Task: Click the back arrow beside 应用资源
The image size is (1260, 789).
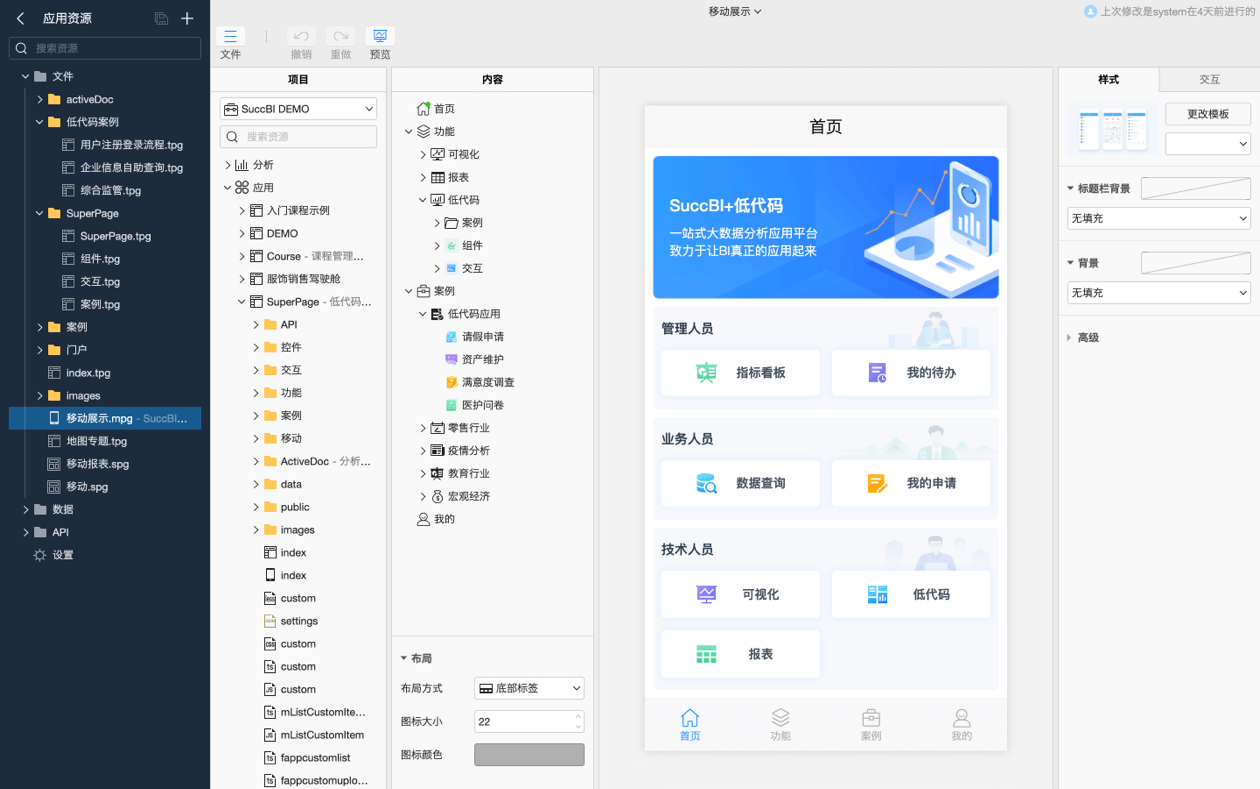Action: tap(21, 18)
